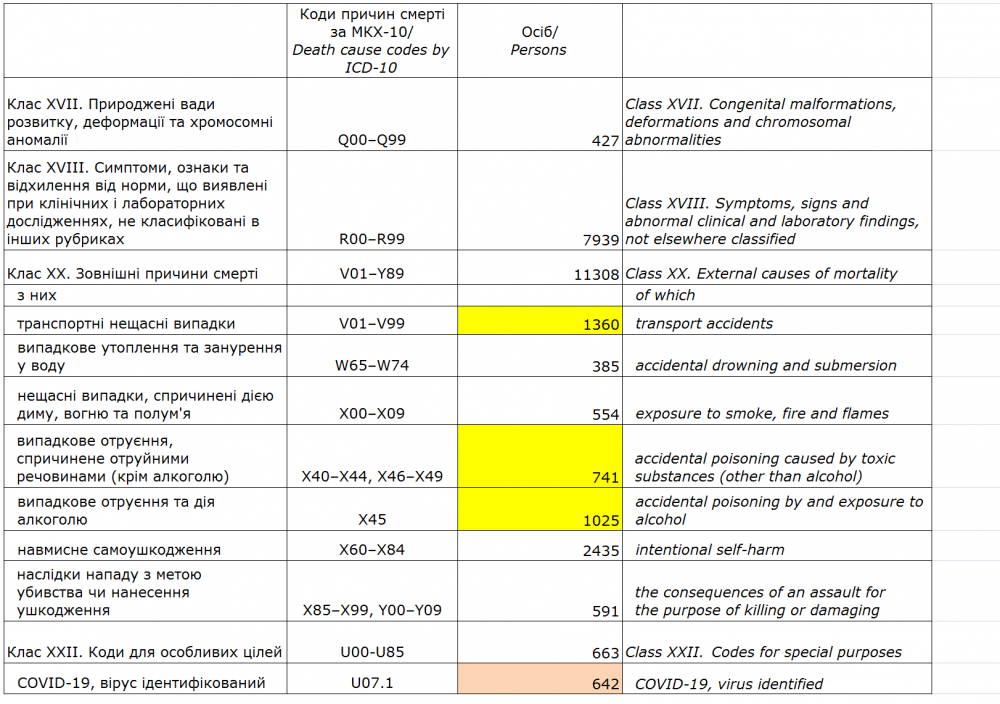
Task: Click the yellow cell containing 741
Action: click(x=540, y=456)
